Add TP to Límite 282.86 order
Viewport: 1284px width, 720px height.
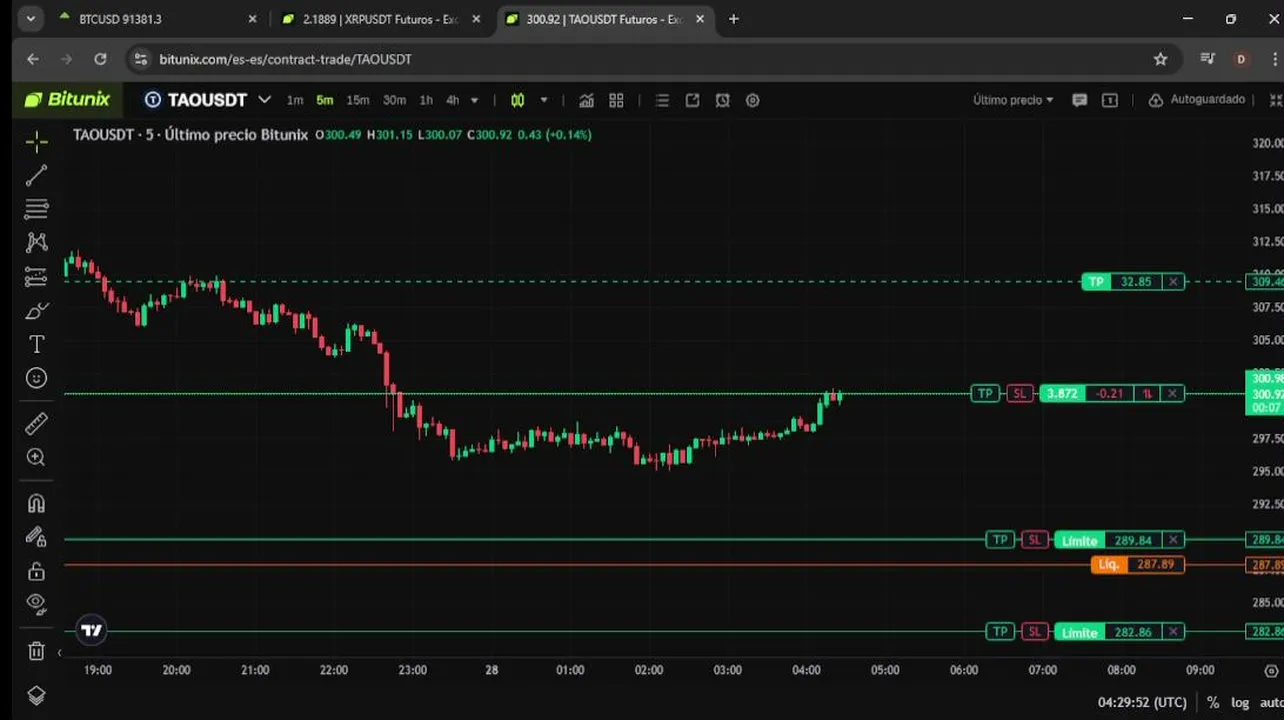click(x=1000, y=632)
